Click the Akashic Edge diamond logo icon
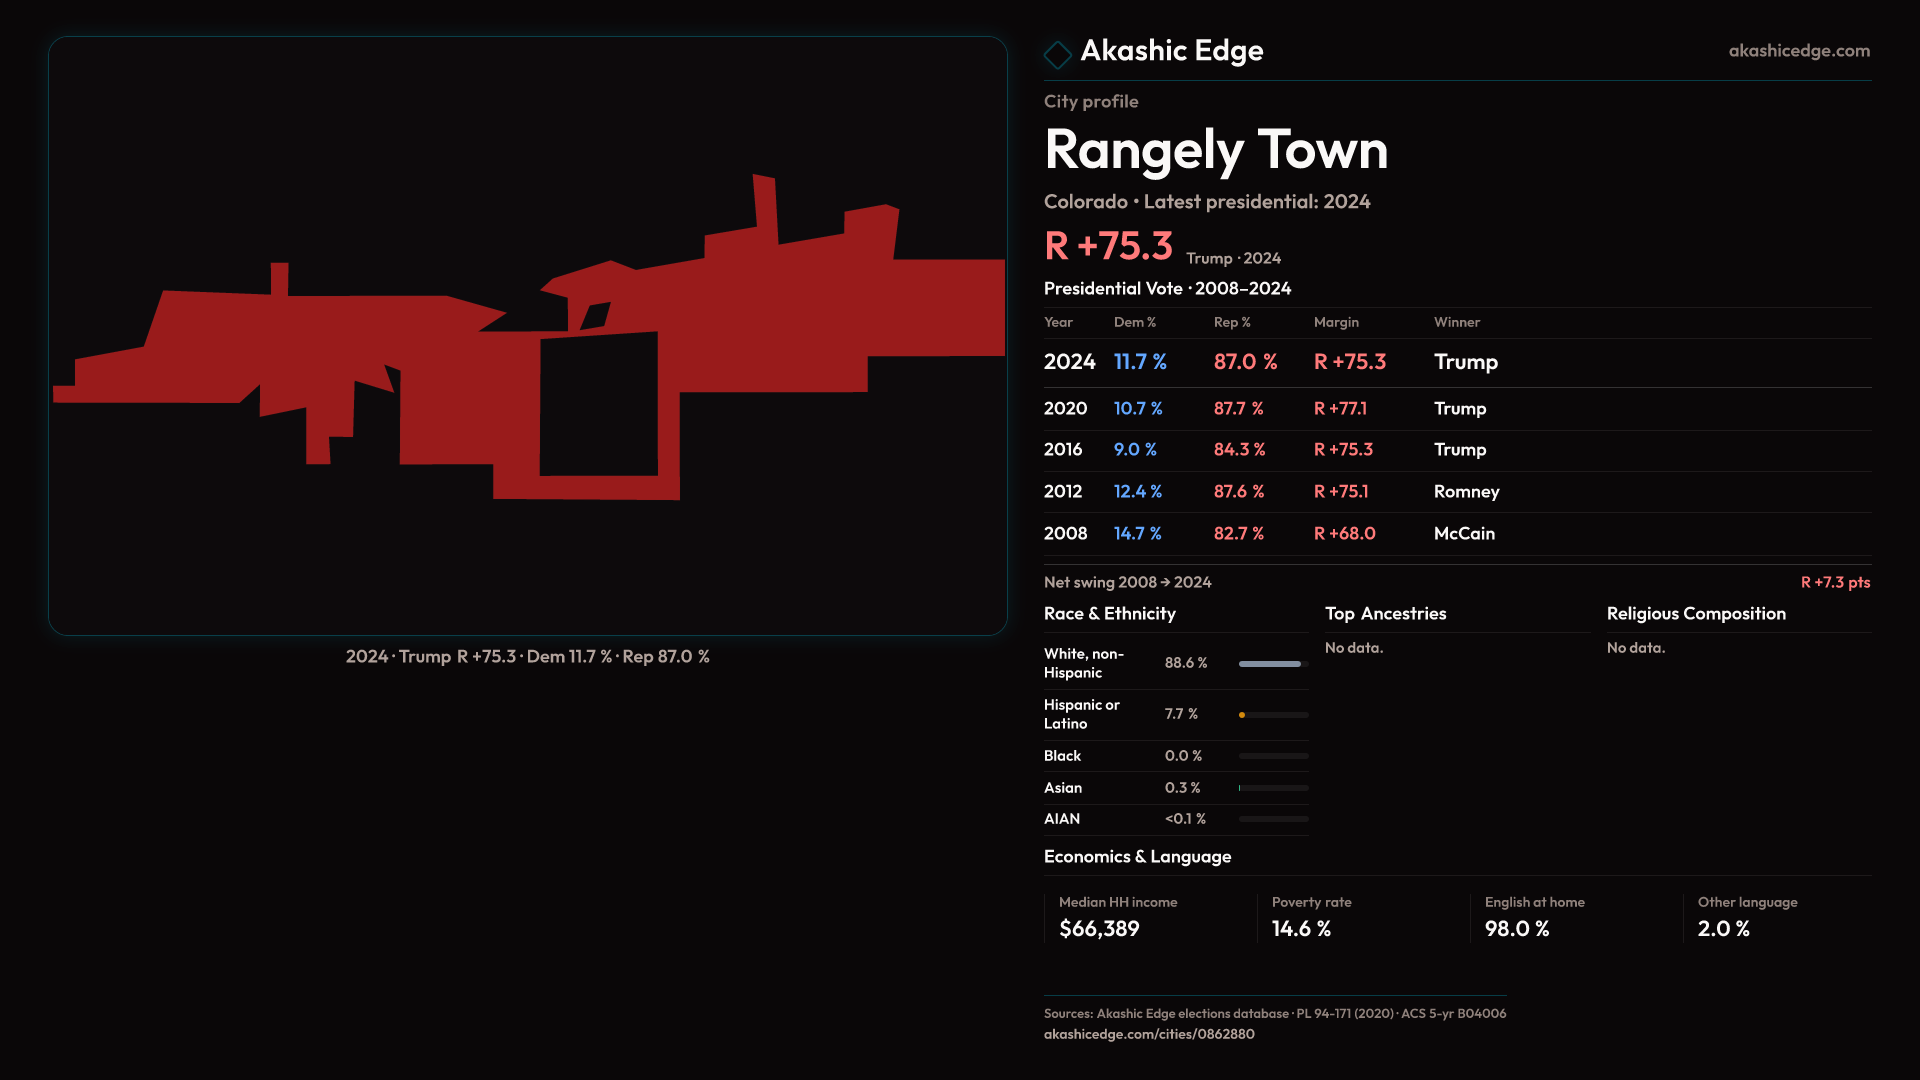 [1057, 54]
